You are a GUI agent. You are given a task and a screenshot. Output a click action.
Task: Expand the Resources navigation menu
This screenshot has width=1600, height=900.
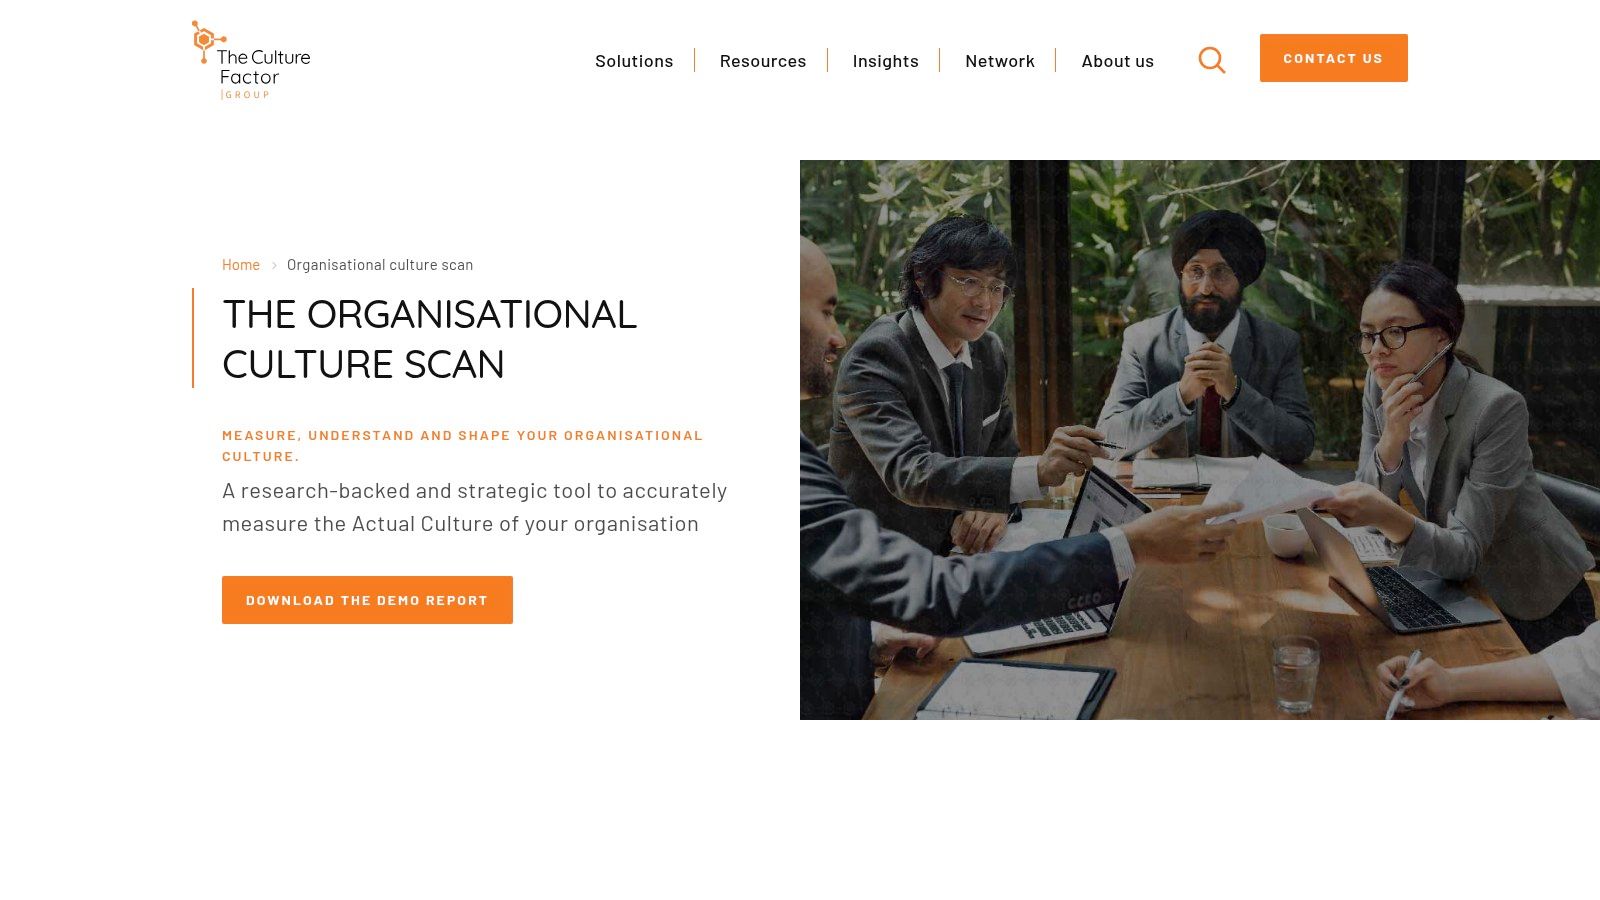[x=763, y=61]
